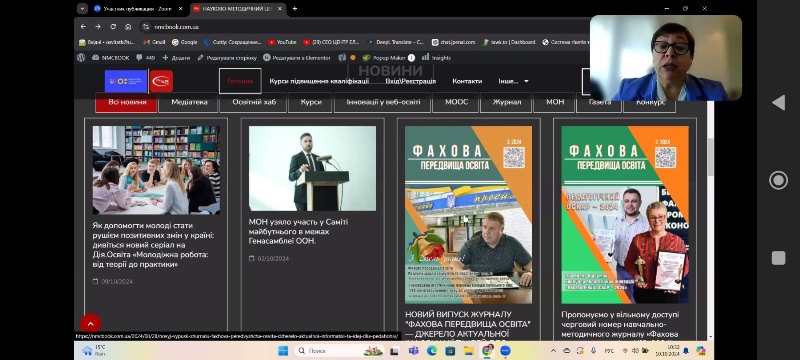Click Редагувати в Elementor
Viewport: 800px width, 360px height.
(297, 58)
